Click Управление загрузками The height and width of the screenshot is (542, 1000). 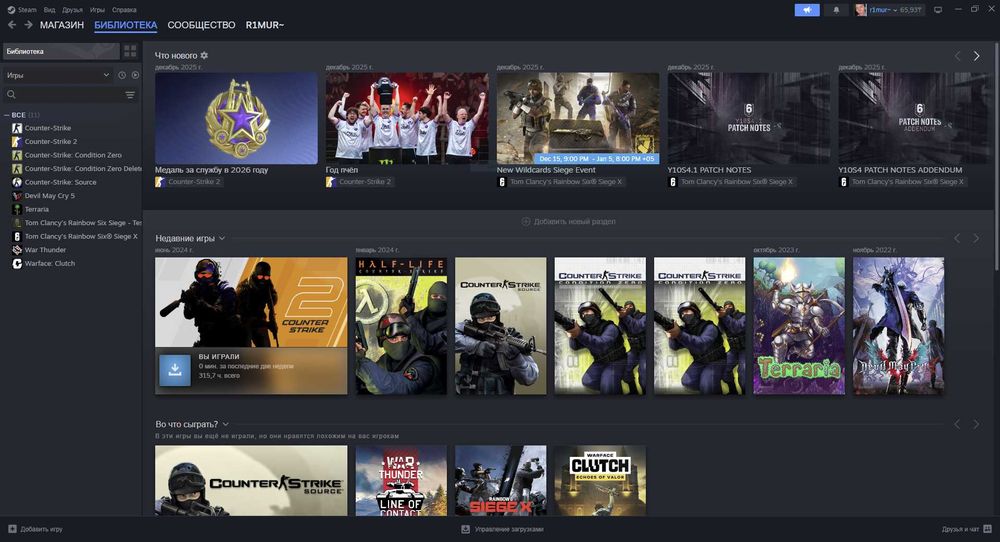point(509,529)
